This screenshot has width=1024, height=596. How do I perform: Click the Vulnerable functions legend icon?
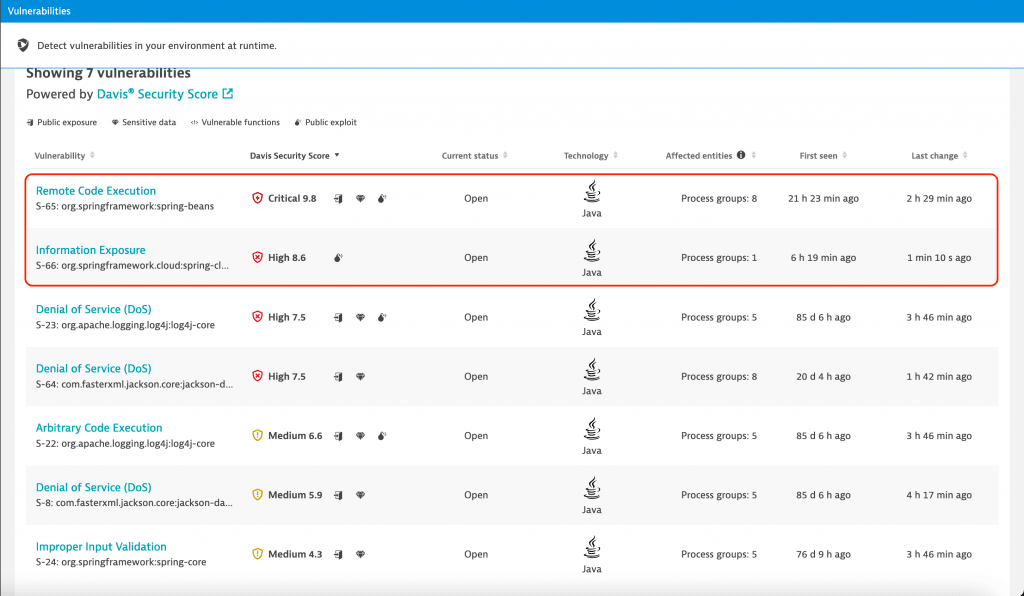[x=194, y=123]
